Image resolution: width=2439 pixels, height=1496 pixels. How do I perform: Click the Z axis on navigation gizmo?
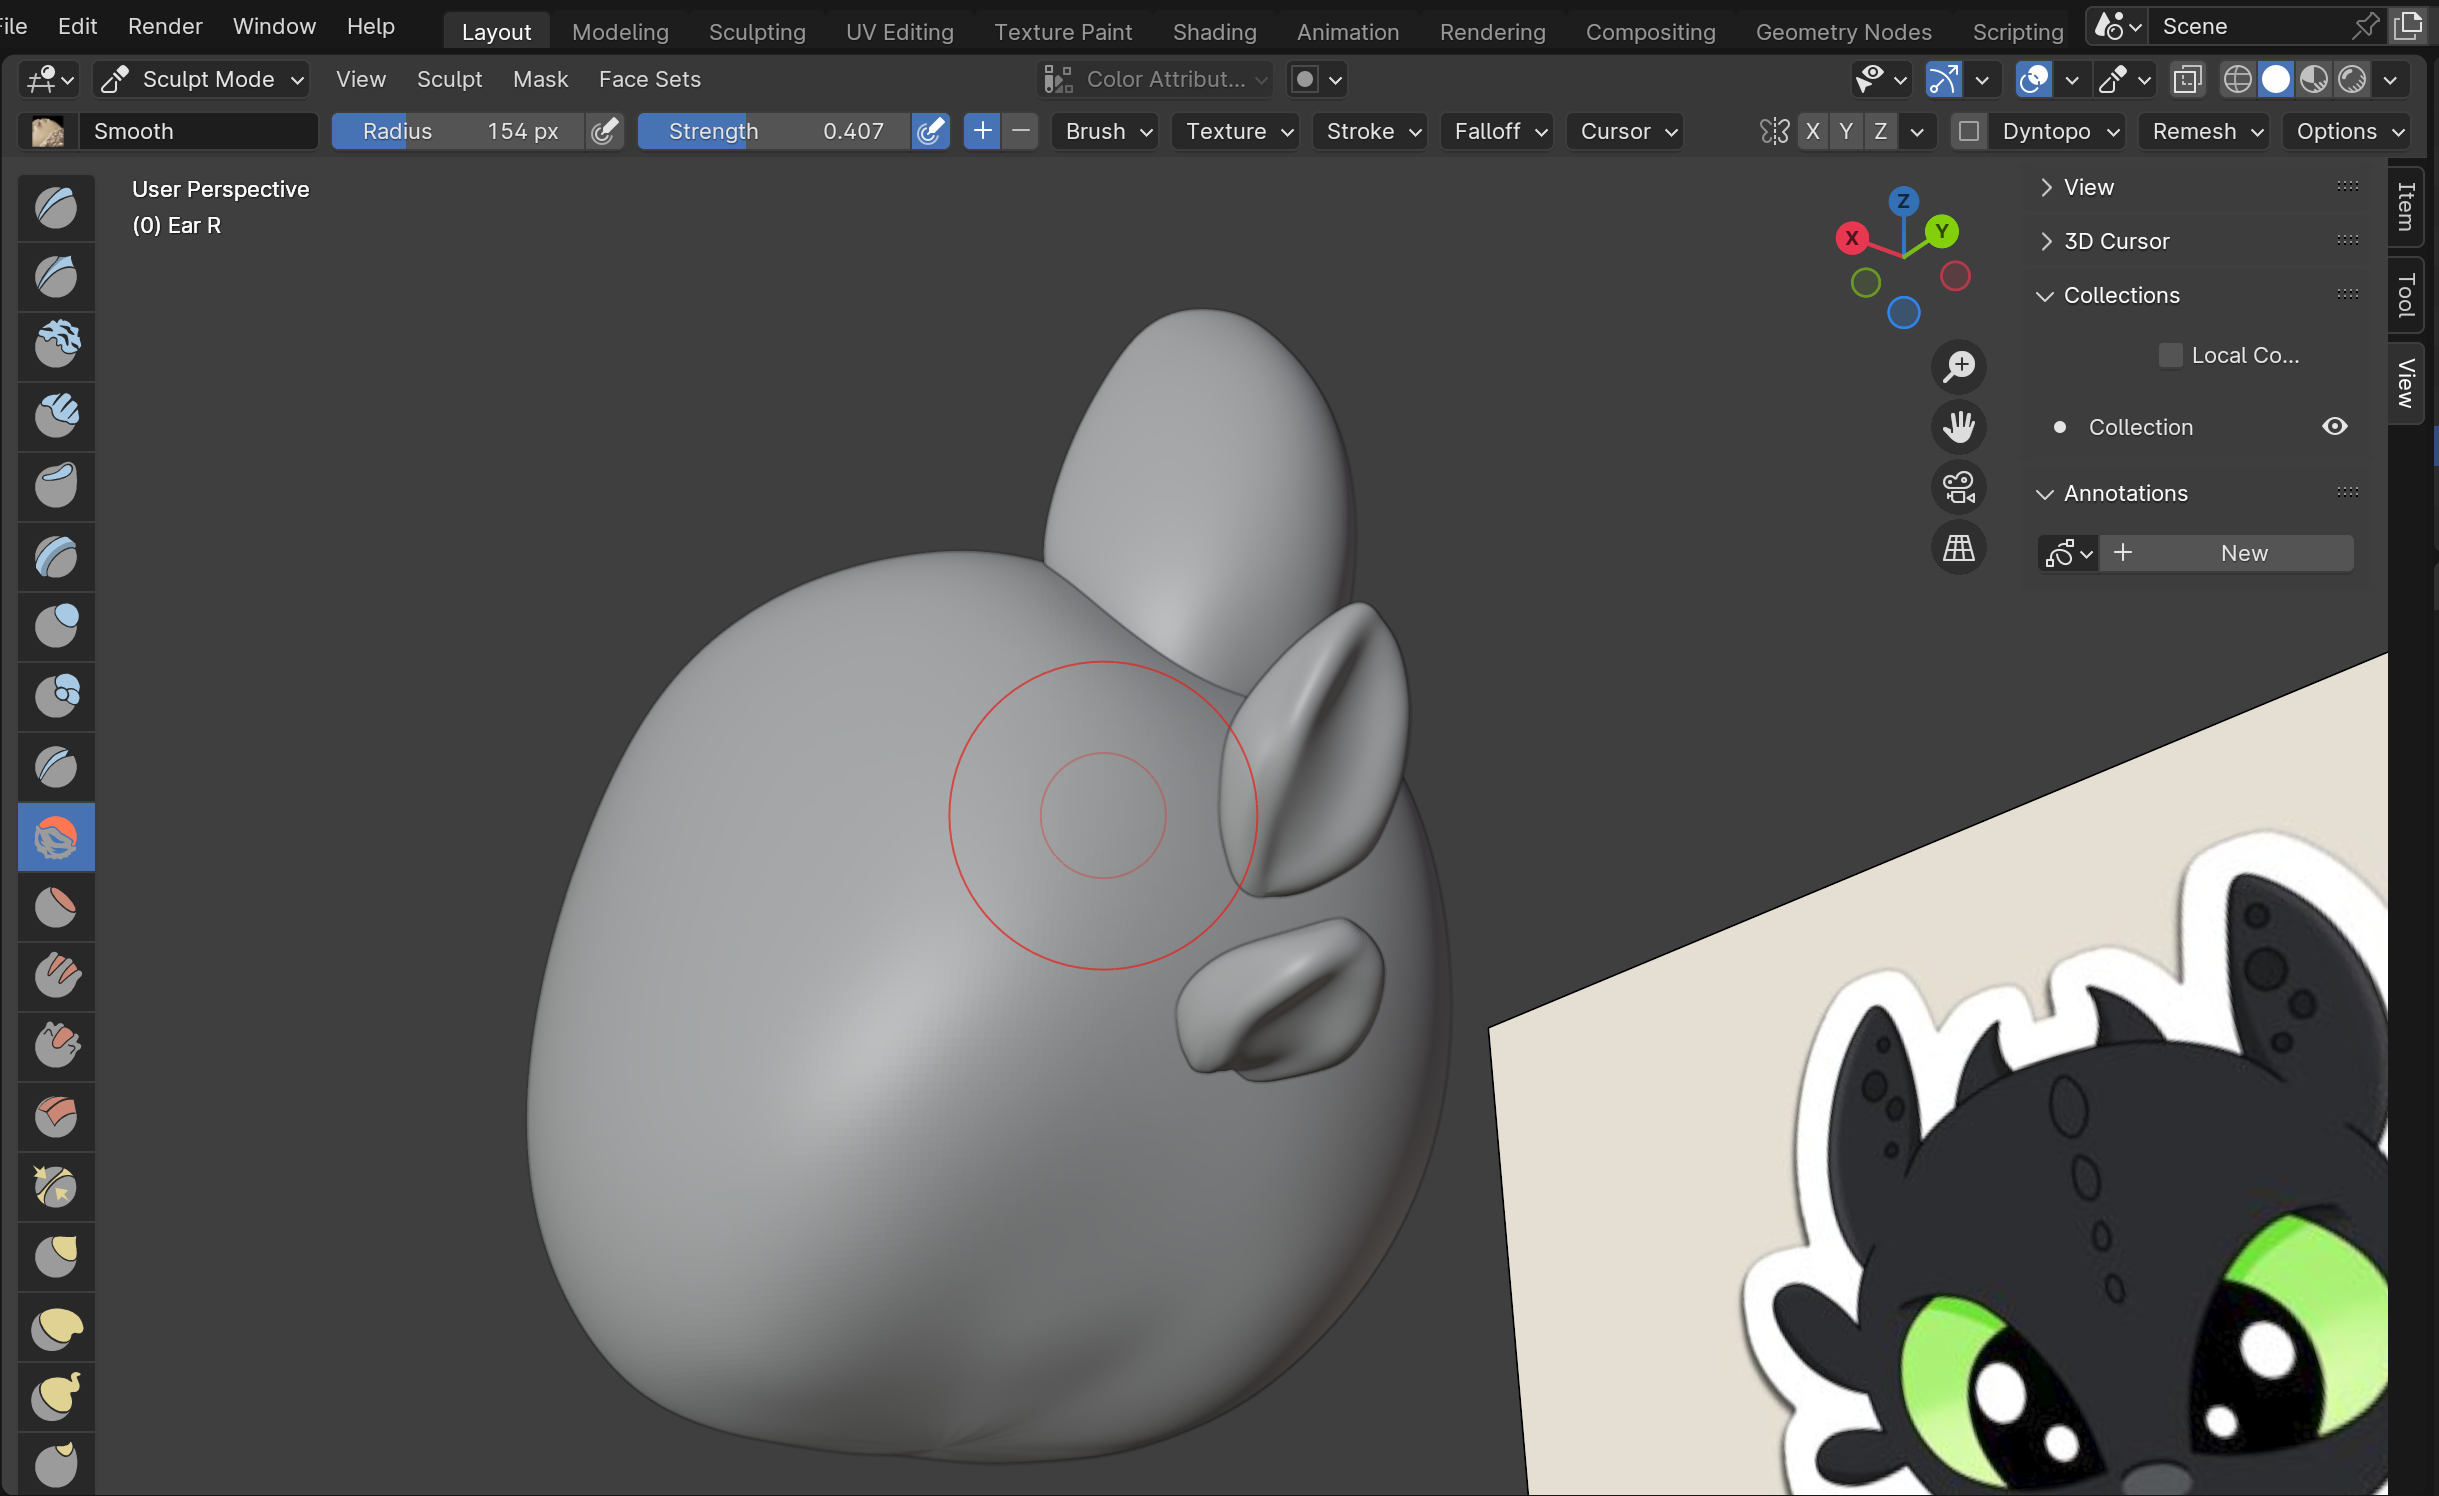[1903, 201]
